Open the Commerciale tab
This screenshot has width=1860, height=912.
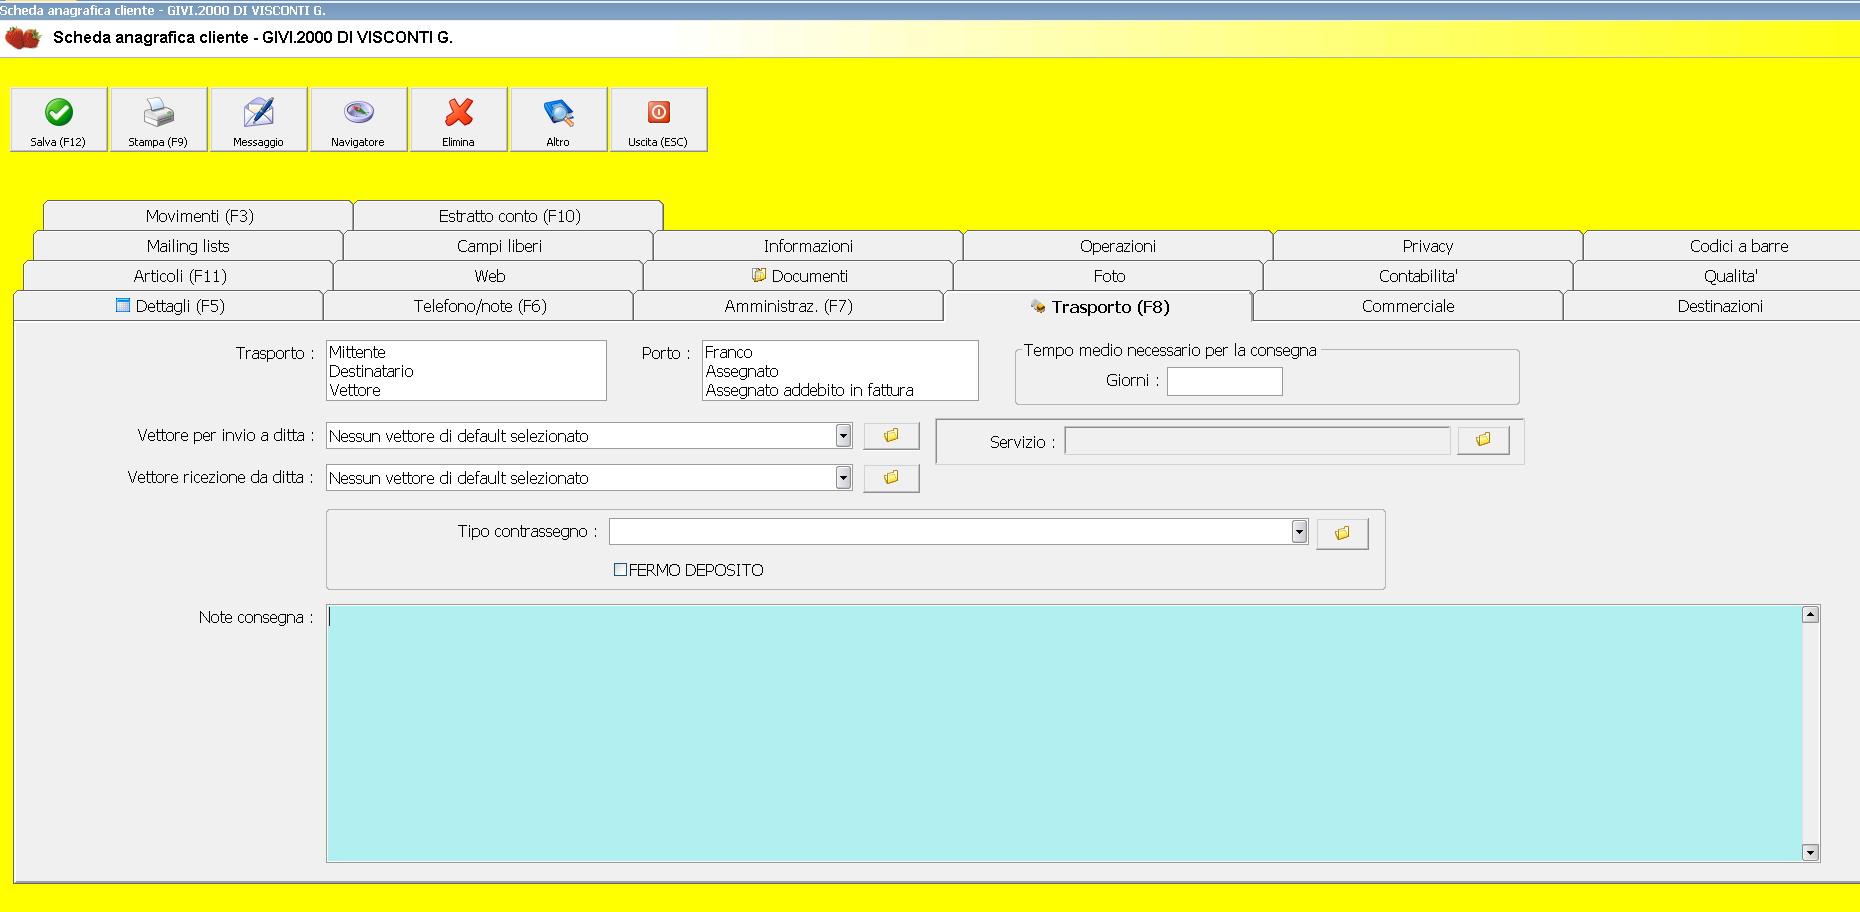point(1408,306)
